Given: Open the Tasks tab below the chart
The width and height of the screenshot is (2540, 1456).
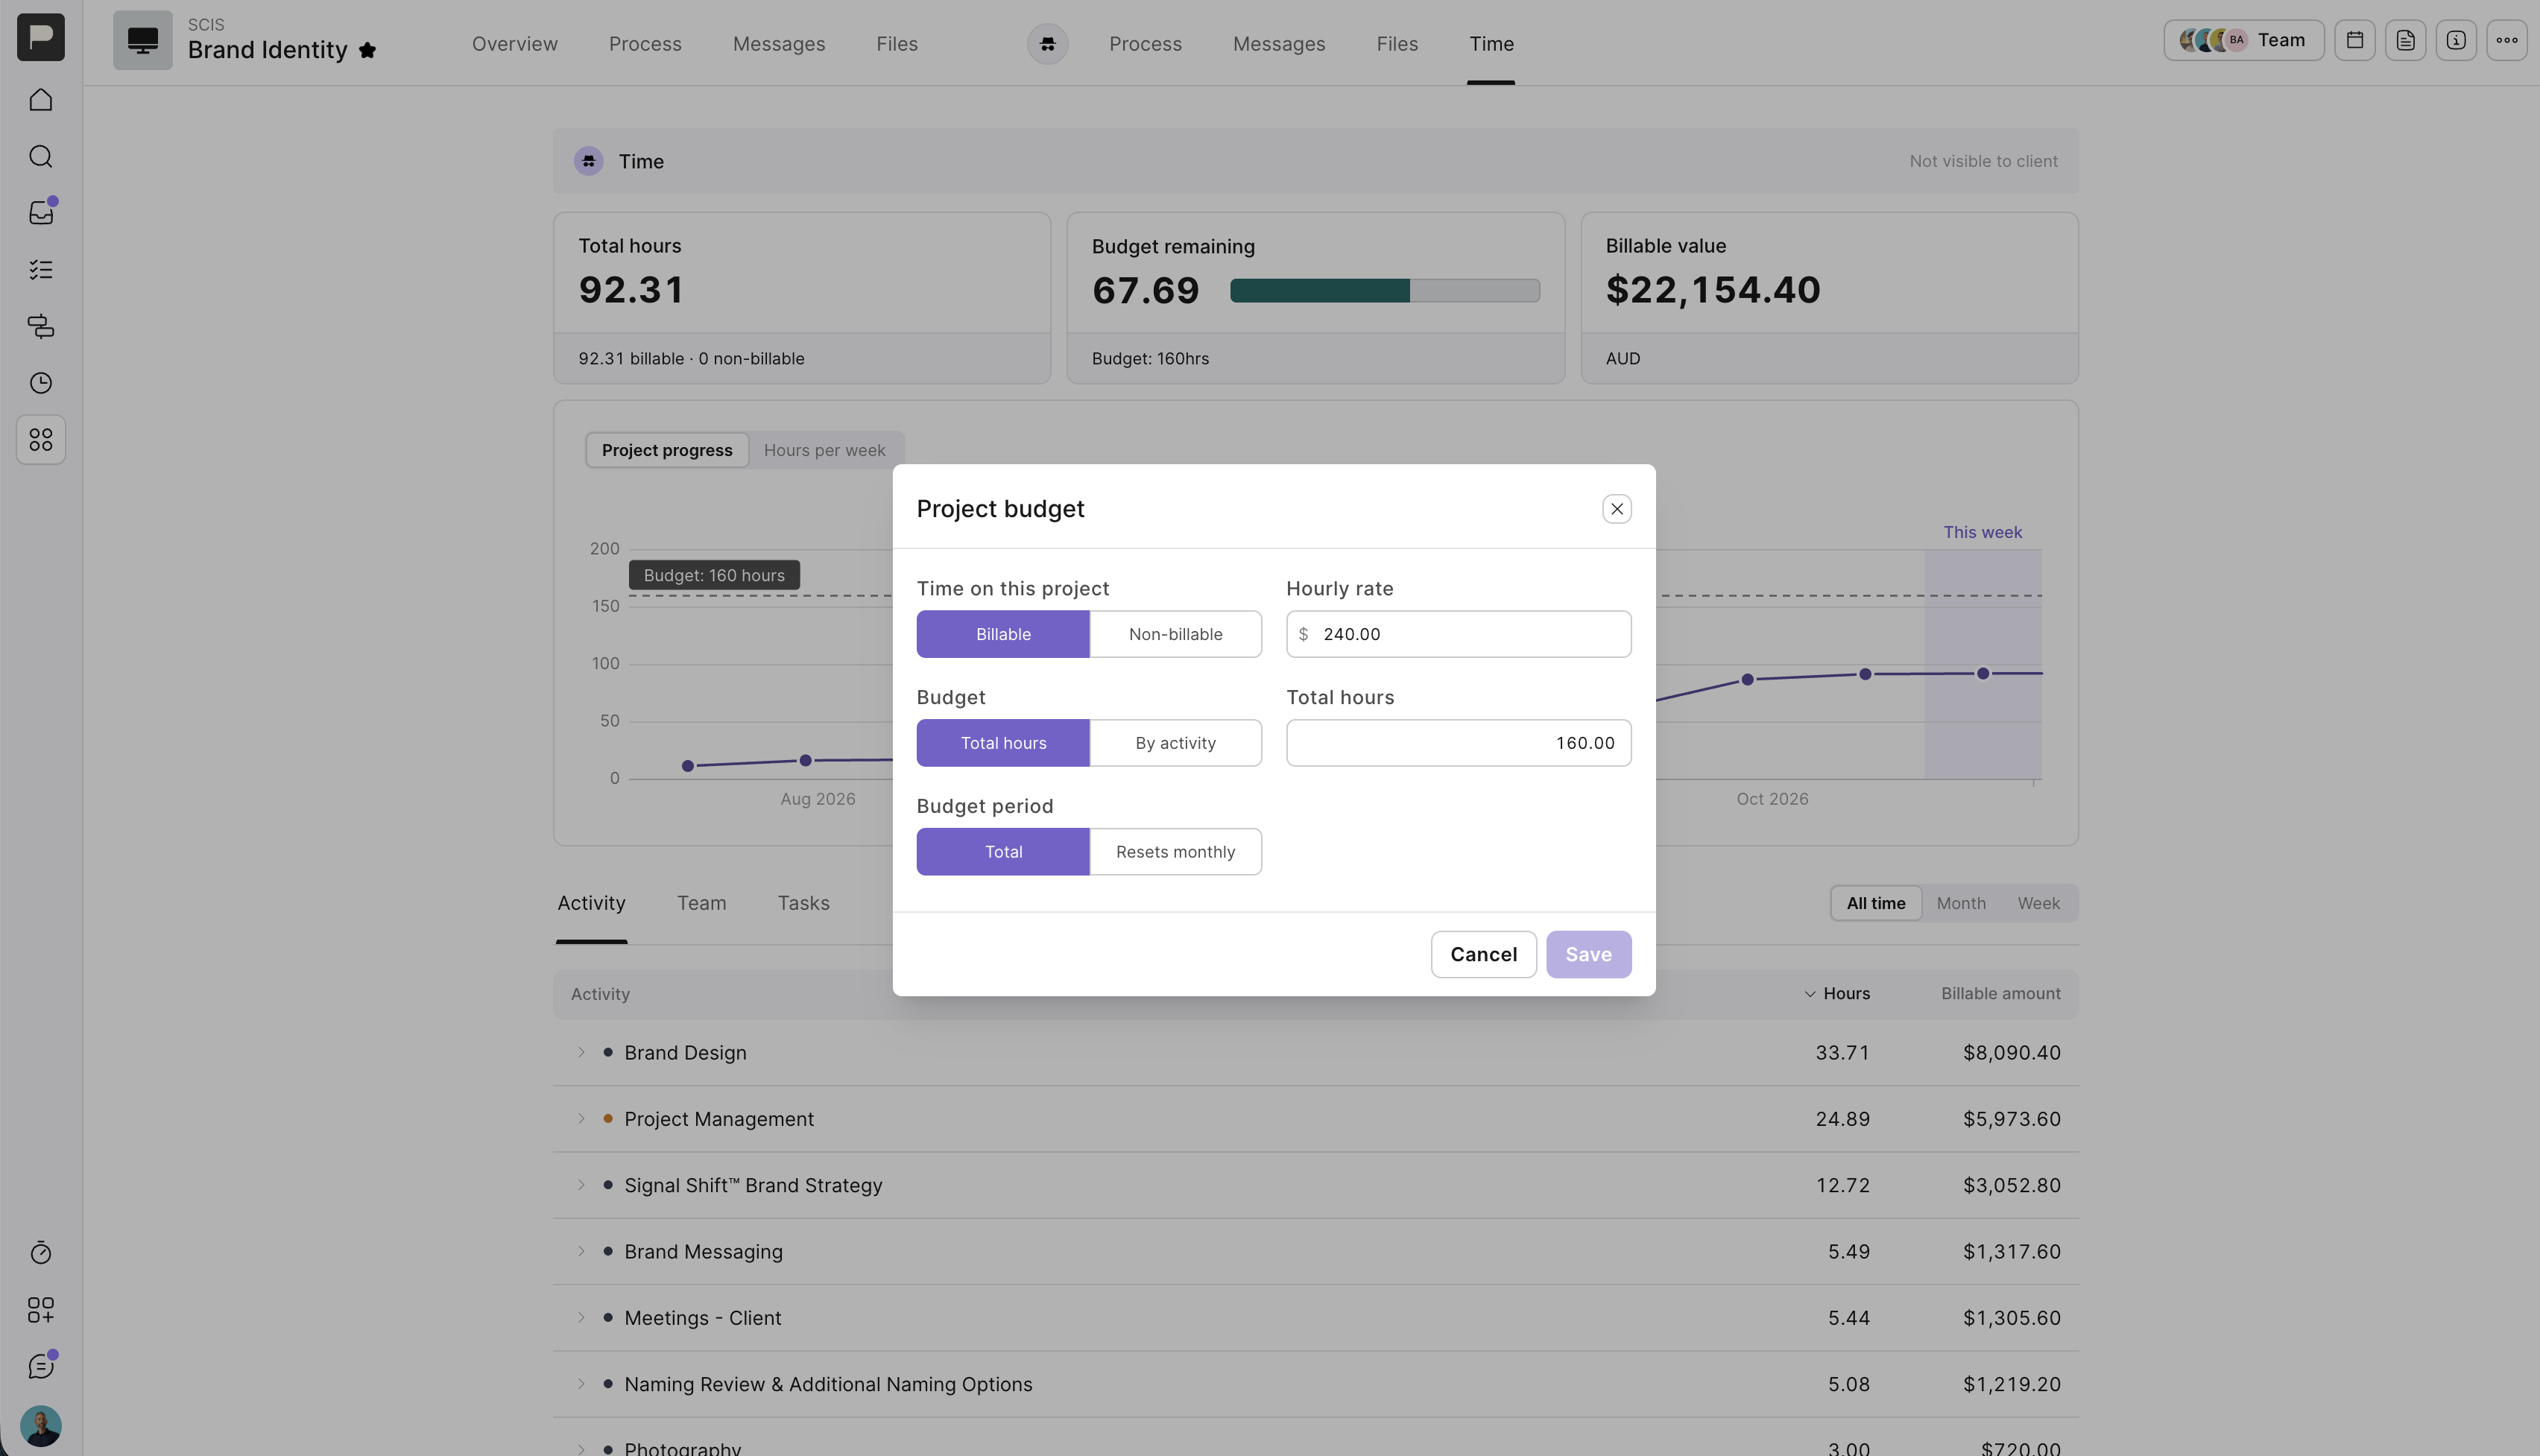Looking at the screenshot, I should click(x=804, y=904).
